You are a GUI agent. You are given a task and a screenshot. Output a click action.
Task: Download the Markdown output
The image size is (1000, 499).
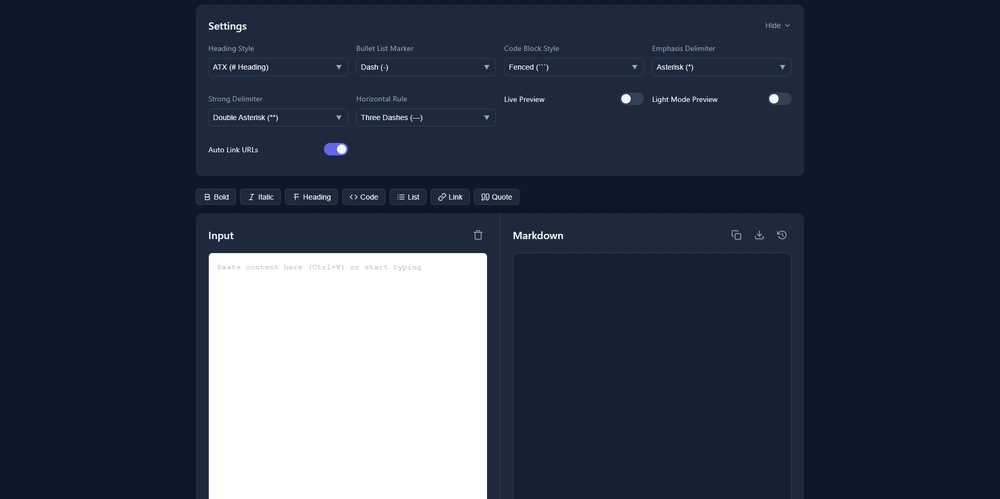coord(759,235)
